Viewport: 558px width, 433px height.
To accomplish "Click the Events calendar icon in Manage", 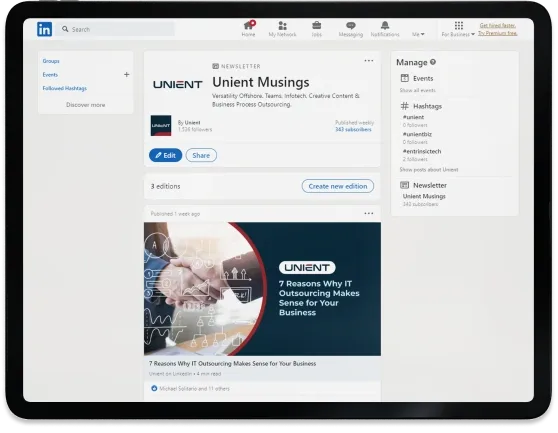I will (x=405, y=78).
